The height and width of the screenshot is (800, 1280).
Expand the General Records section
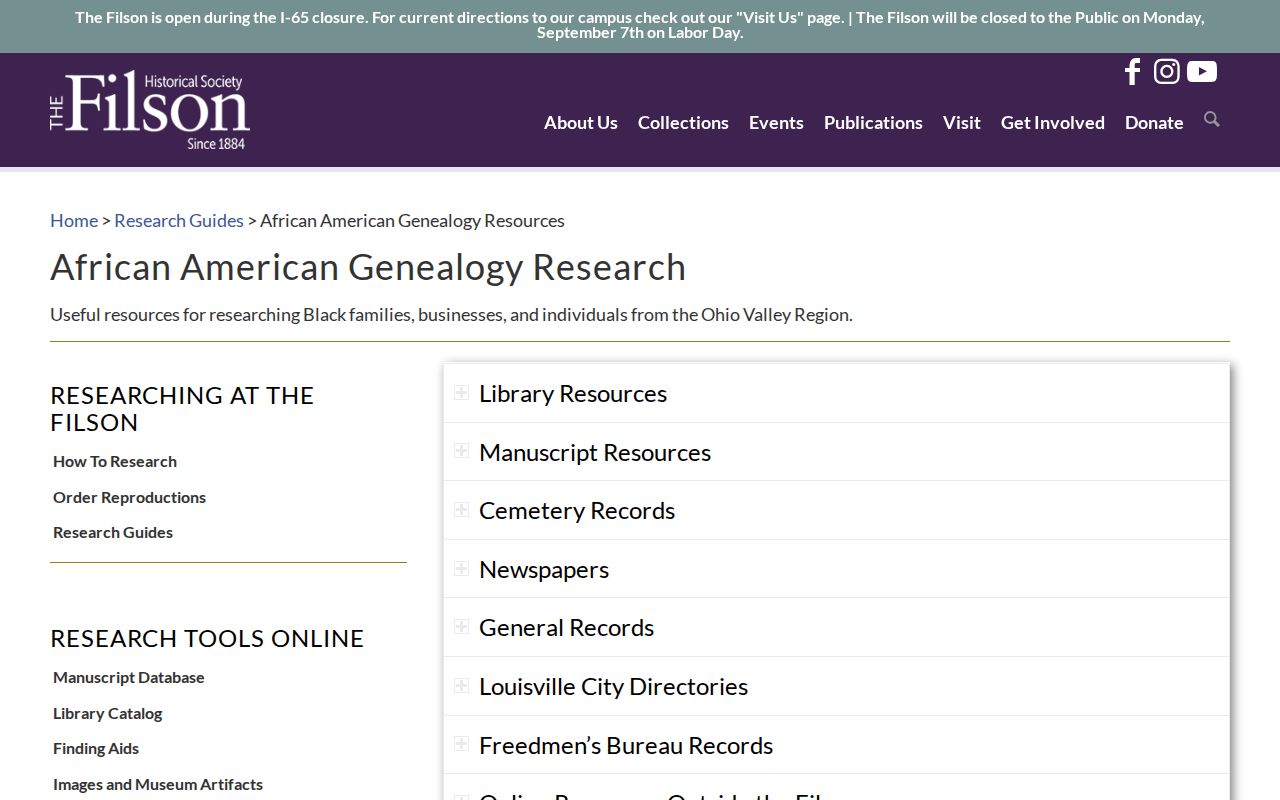click(836, 627)
